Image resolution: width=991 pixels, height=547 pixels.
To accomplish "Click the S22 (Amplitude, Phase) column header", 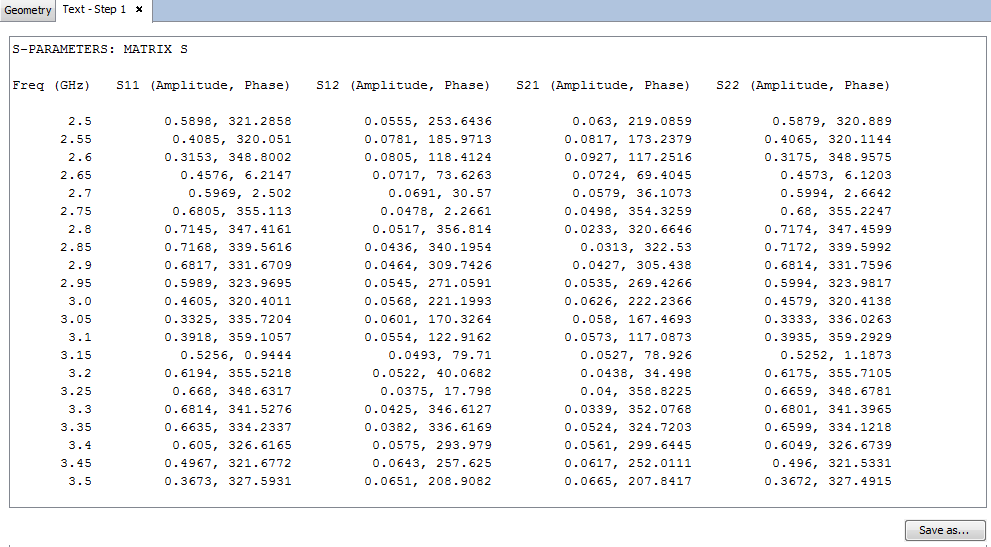I will point(803,85).
